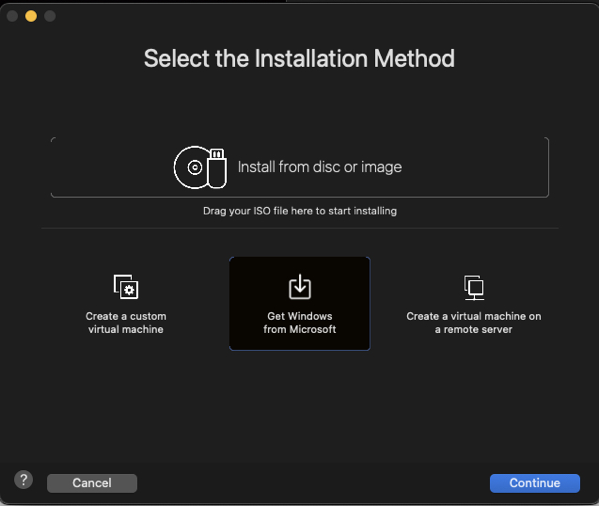Click the gray close window button
The image size is (599, 506).
click(x=12, y=16)
